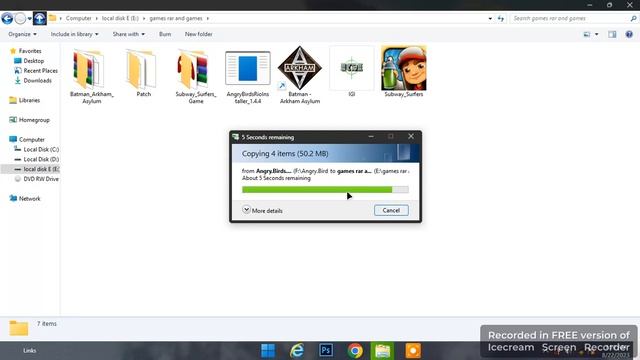Click local disk E breadcrumb segment
Image resolution: width=640 pixels, height=360 pixels.
pyautogui.click(x=120, y=18)
